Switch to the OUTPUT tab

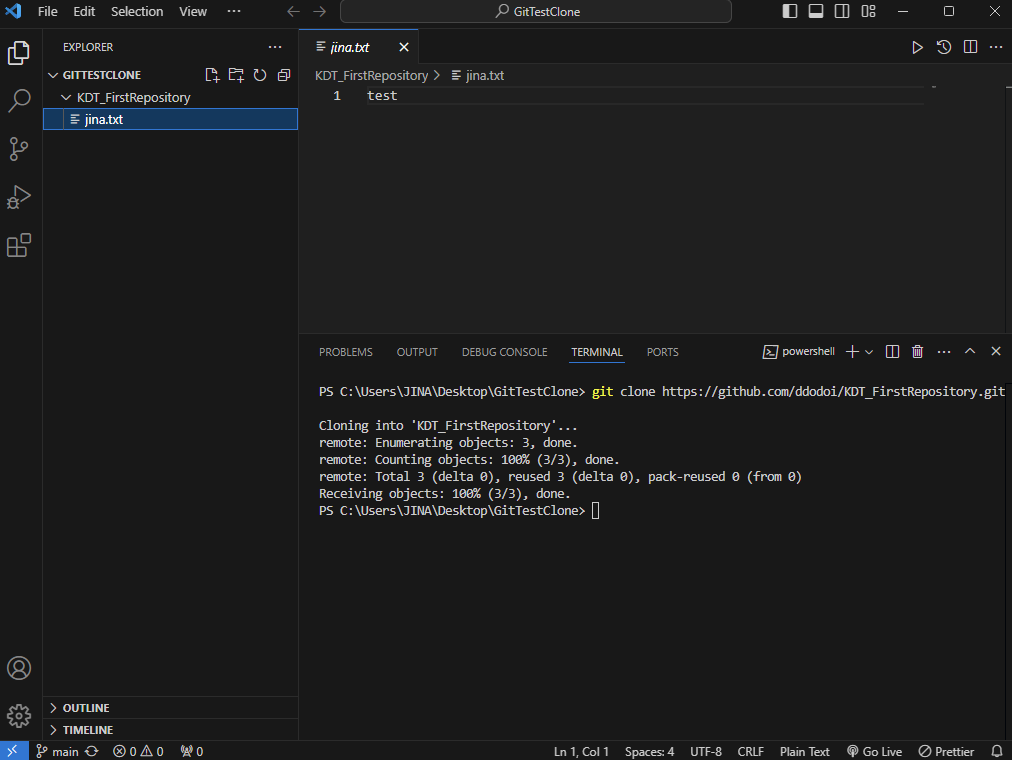pyautogui.click(x=417, y=352)
